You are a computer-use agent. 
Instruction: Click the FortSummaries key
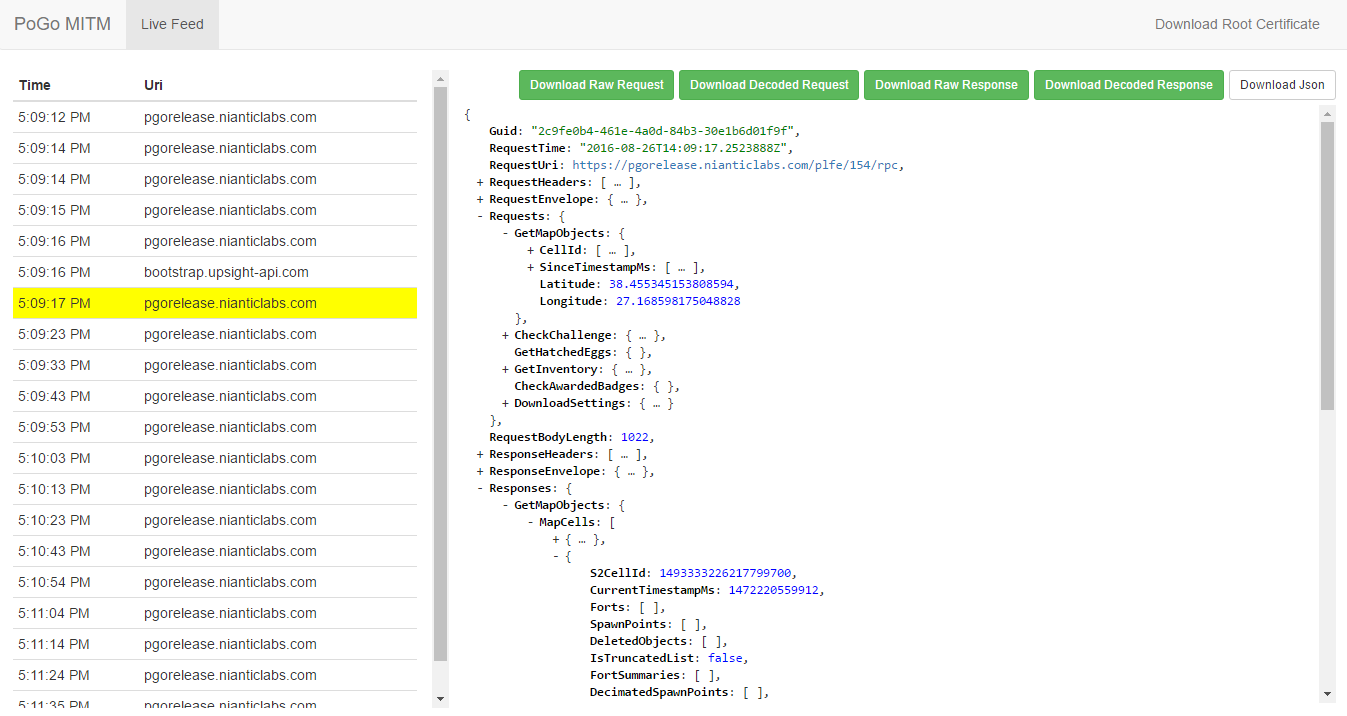634,675
